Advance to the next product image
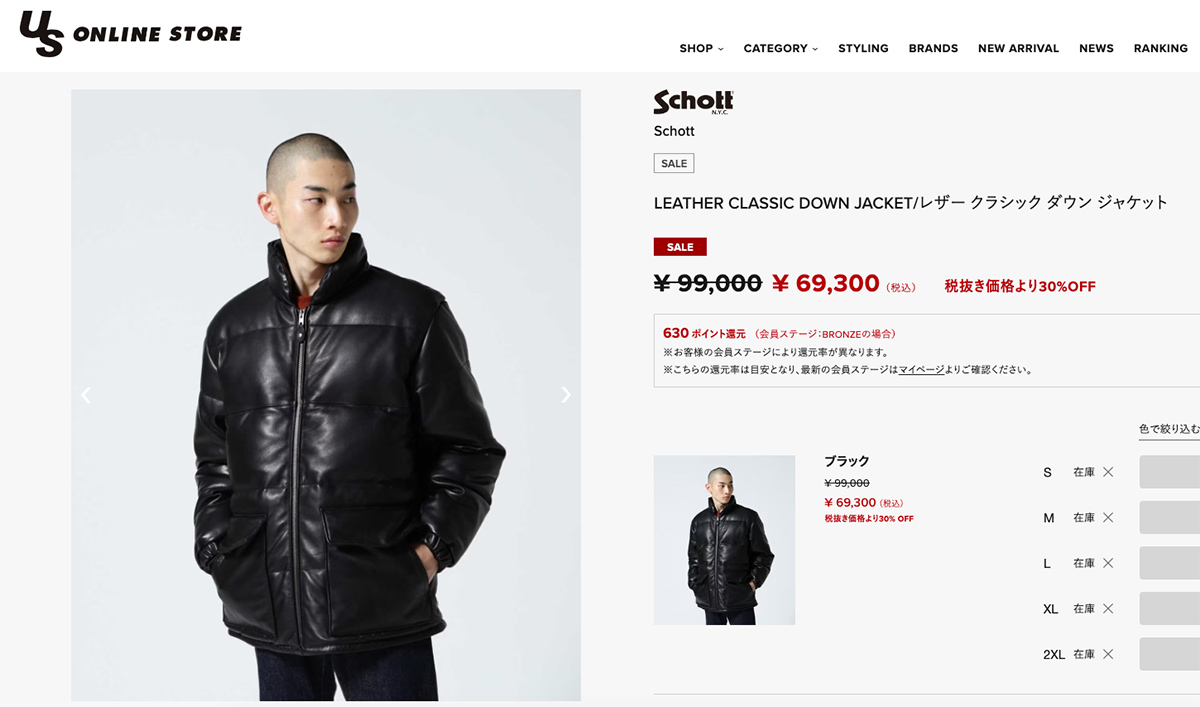 tap(566, 395)
